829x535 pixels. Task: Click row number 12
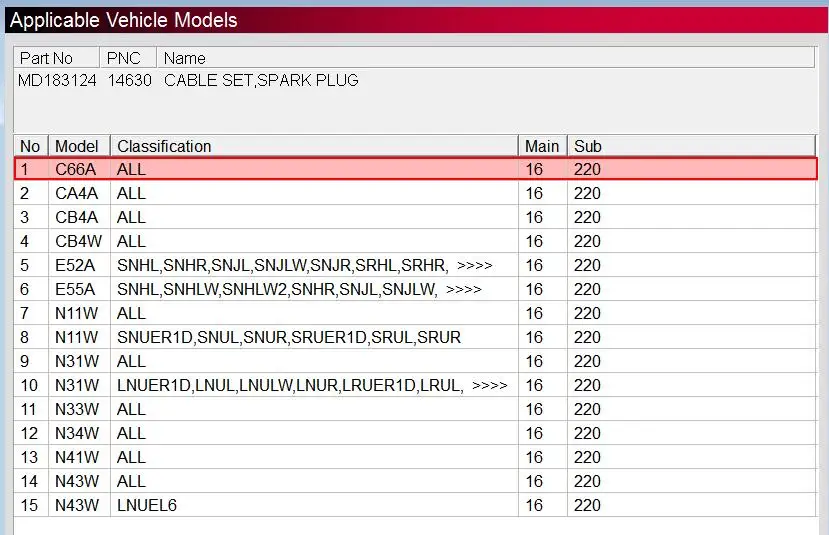(29, 433)
